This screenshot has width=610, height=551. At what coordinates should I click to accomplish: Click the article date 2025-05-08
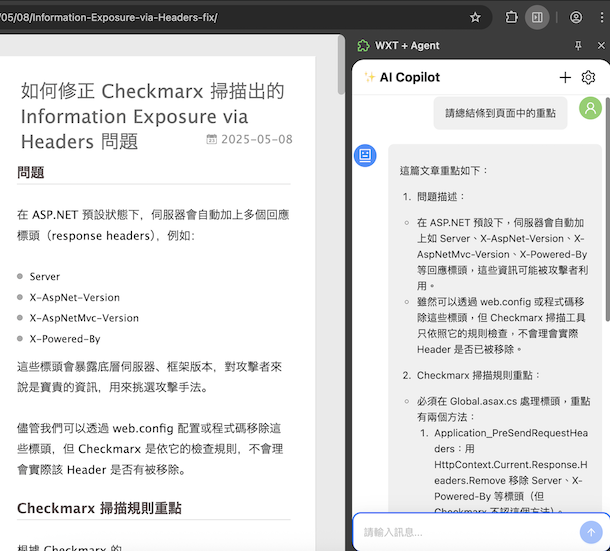257,139
